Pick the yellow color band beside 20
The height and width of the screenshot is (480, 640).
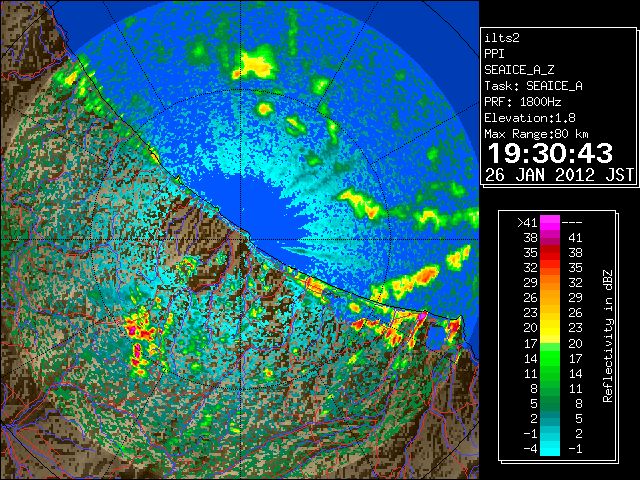pos(550,328)
